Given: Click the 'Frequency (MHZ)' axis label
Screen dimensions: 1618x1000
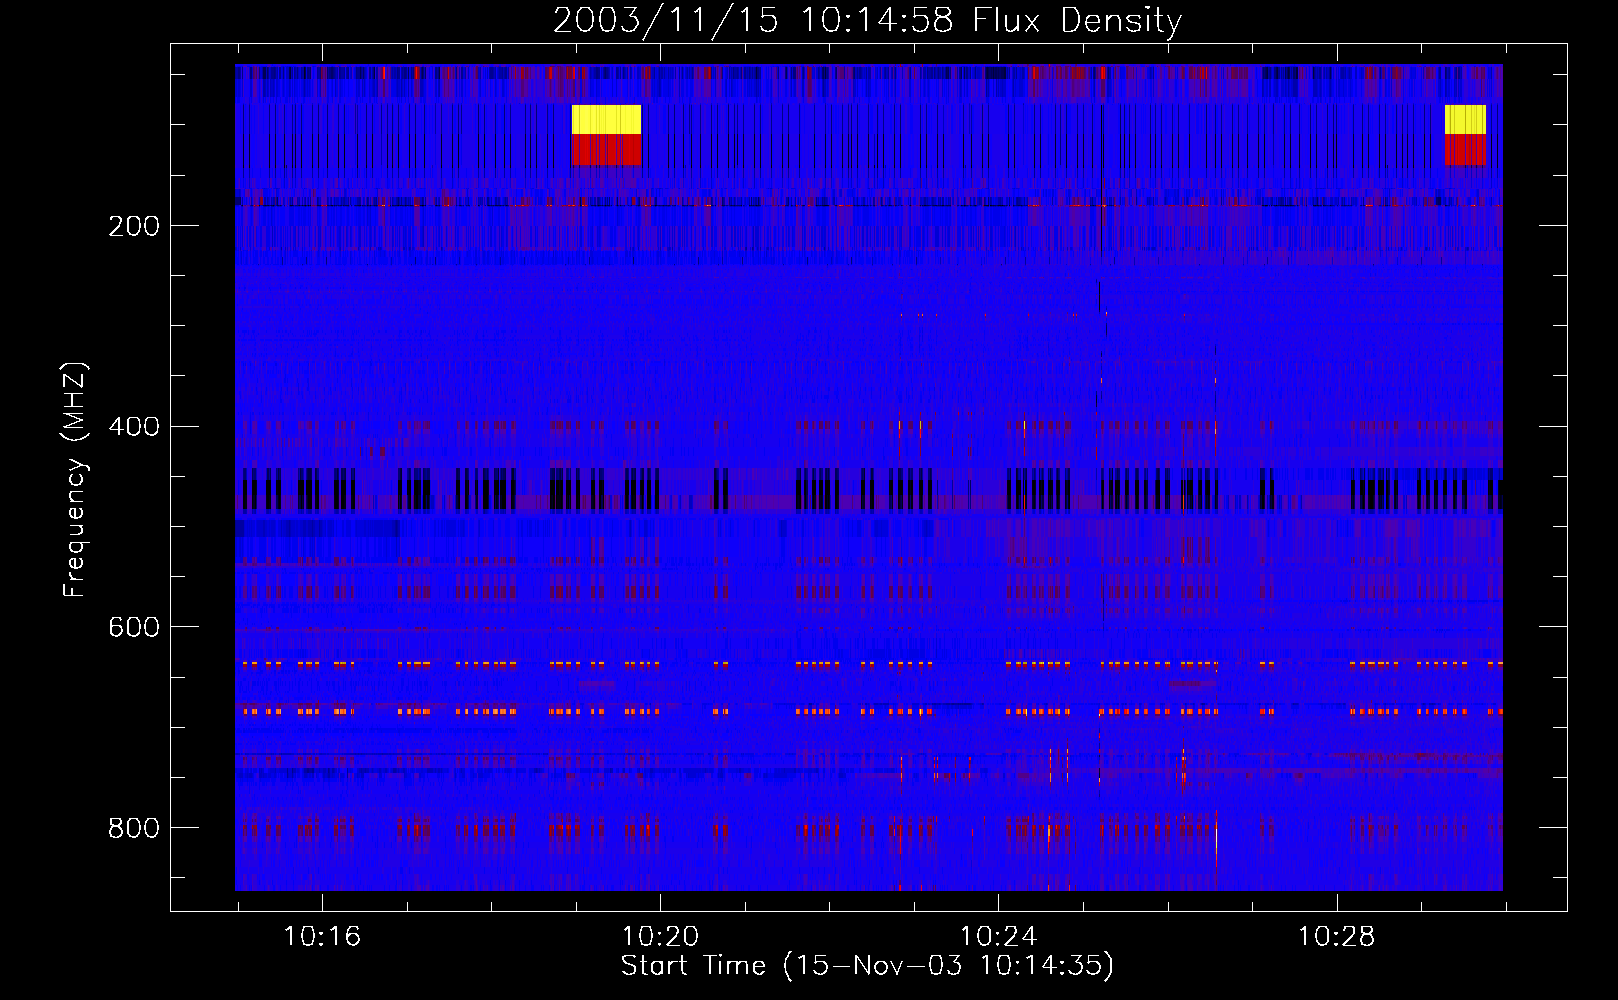Looking at the screenshot, I should click(x=75, y=480).
